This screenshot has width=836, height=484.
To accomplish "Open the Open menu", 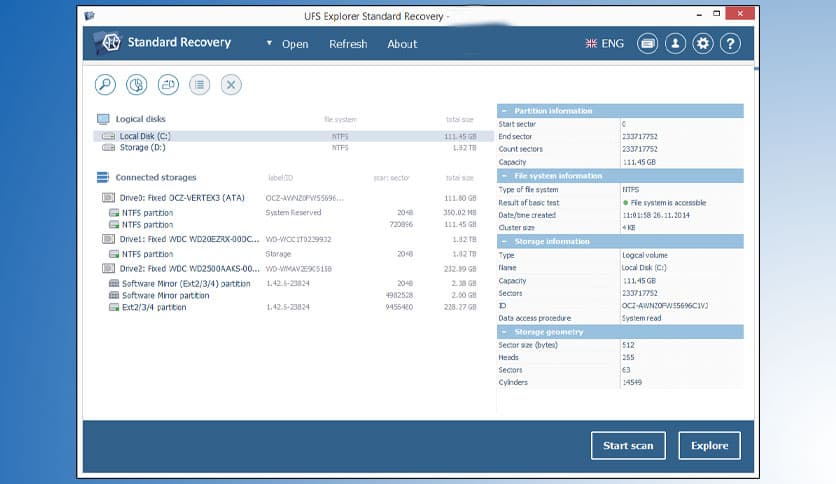I will coord(295,44).
